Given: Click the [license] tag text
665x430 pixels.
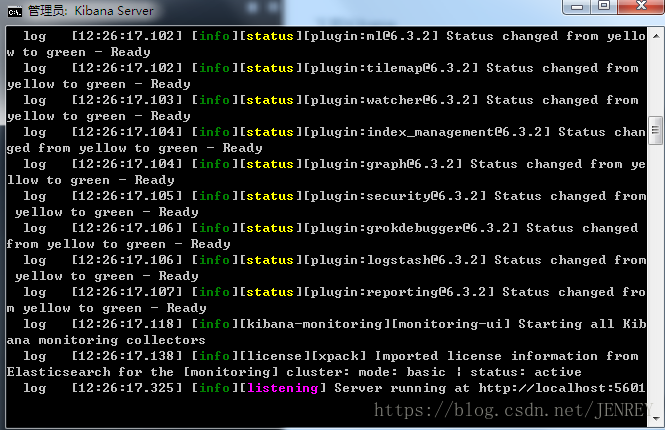Looking at the screenshot, I should (275, 356).
